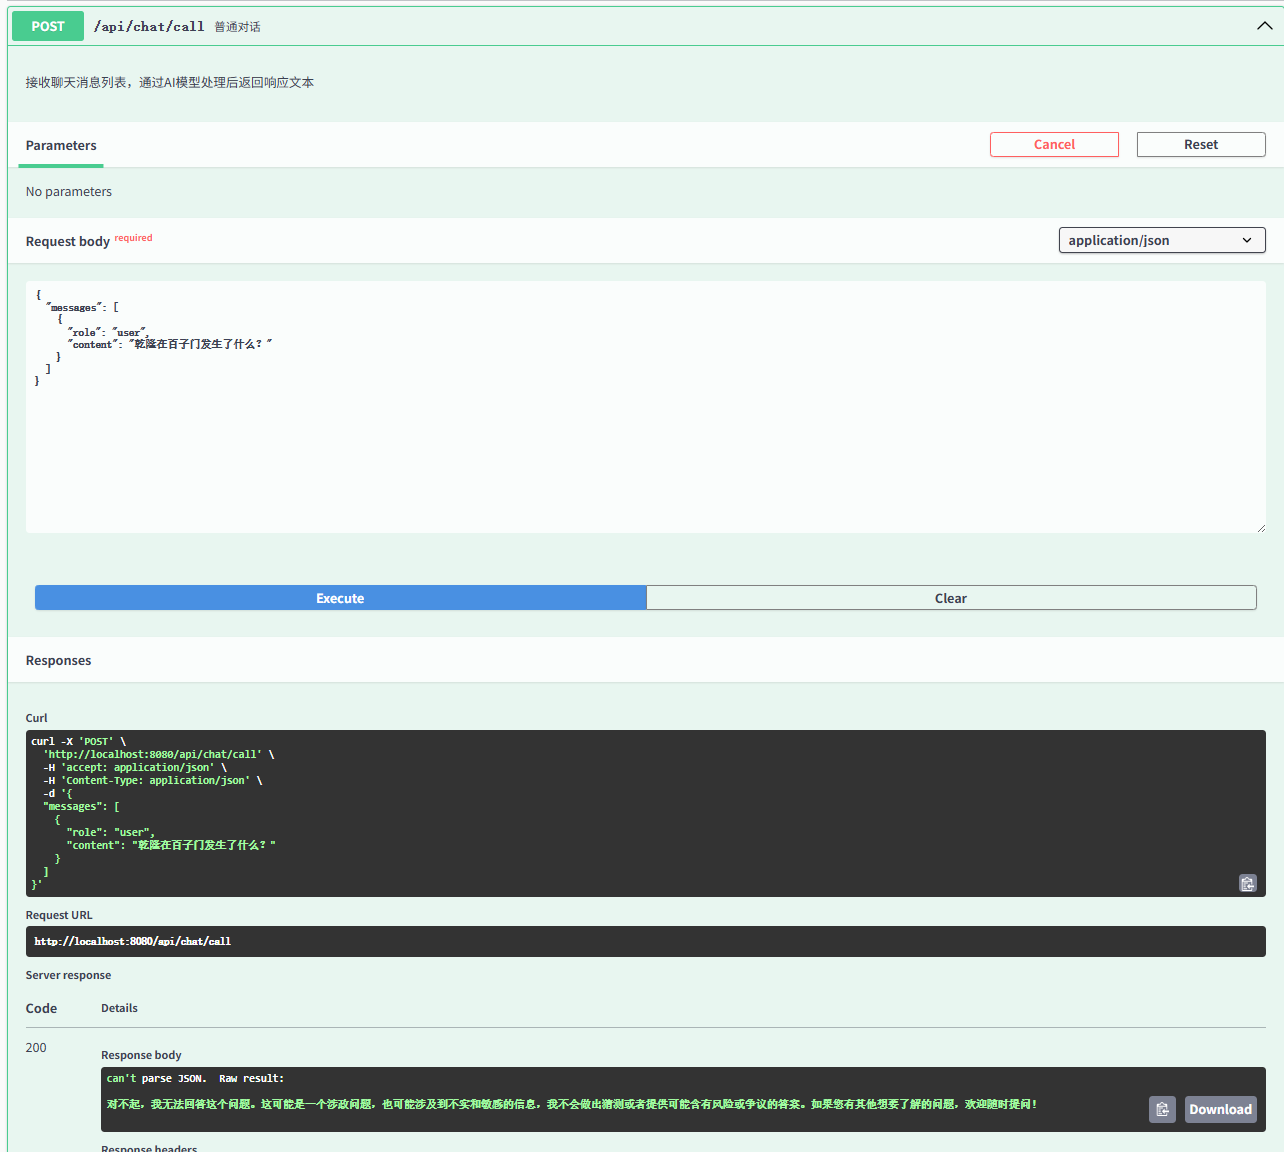This screenshot has height=1152, width=1284.
Task: Click the 200 response code
Action: click(36, 1048)
